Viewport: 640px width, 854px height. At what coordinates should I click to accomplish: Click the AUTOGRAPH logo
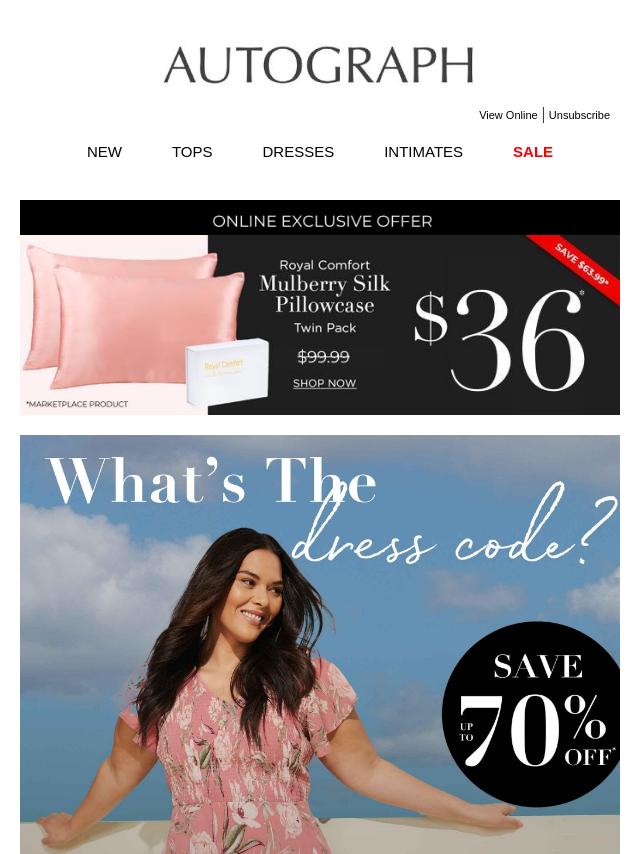[319, 65]
